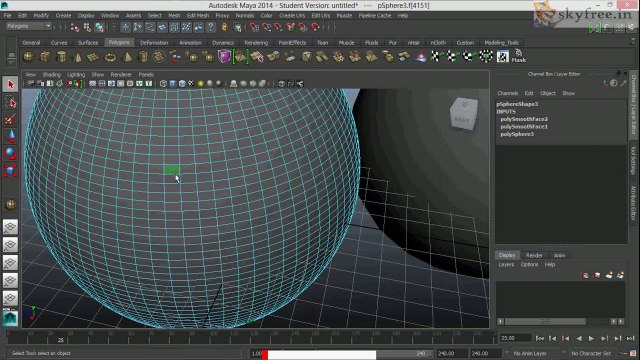Click the viewport Grid display icon
The image size is (640, 360).
pos(93,84)
